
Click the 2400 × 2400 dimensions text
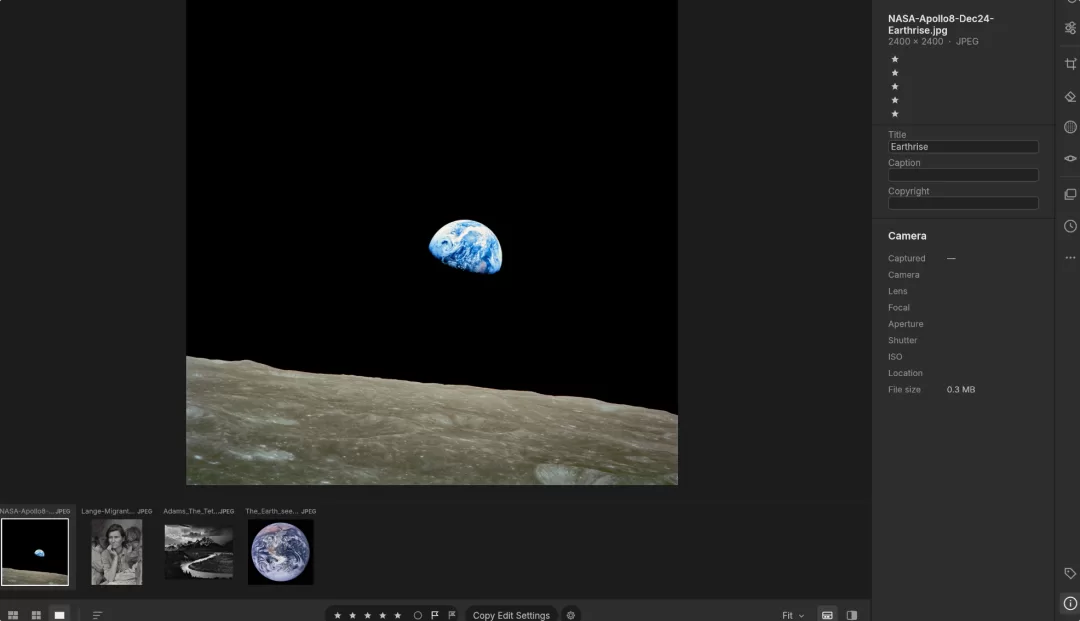pos(915,41)
